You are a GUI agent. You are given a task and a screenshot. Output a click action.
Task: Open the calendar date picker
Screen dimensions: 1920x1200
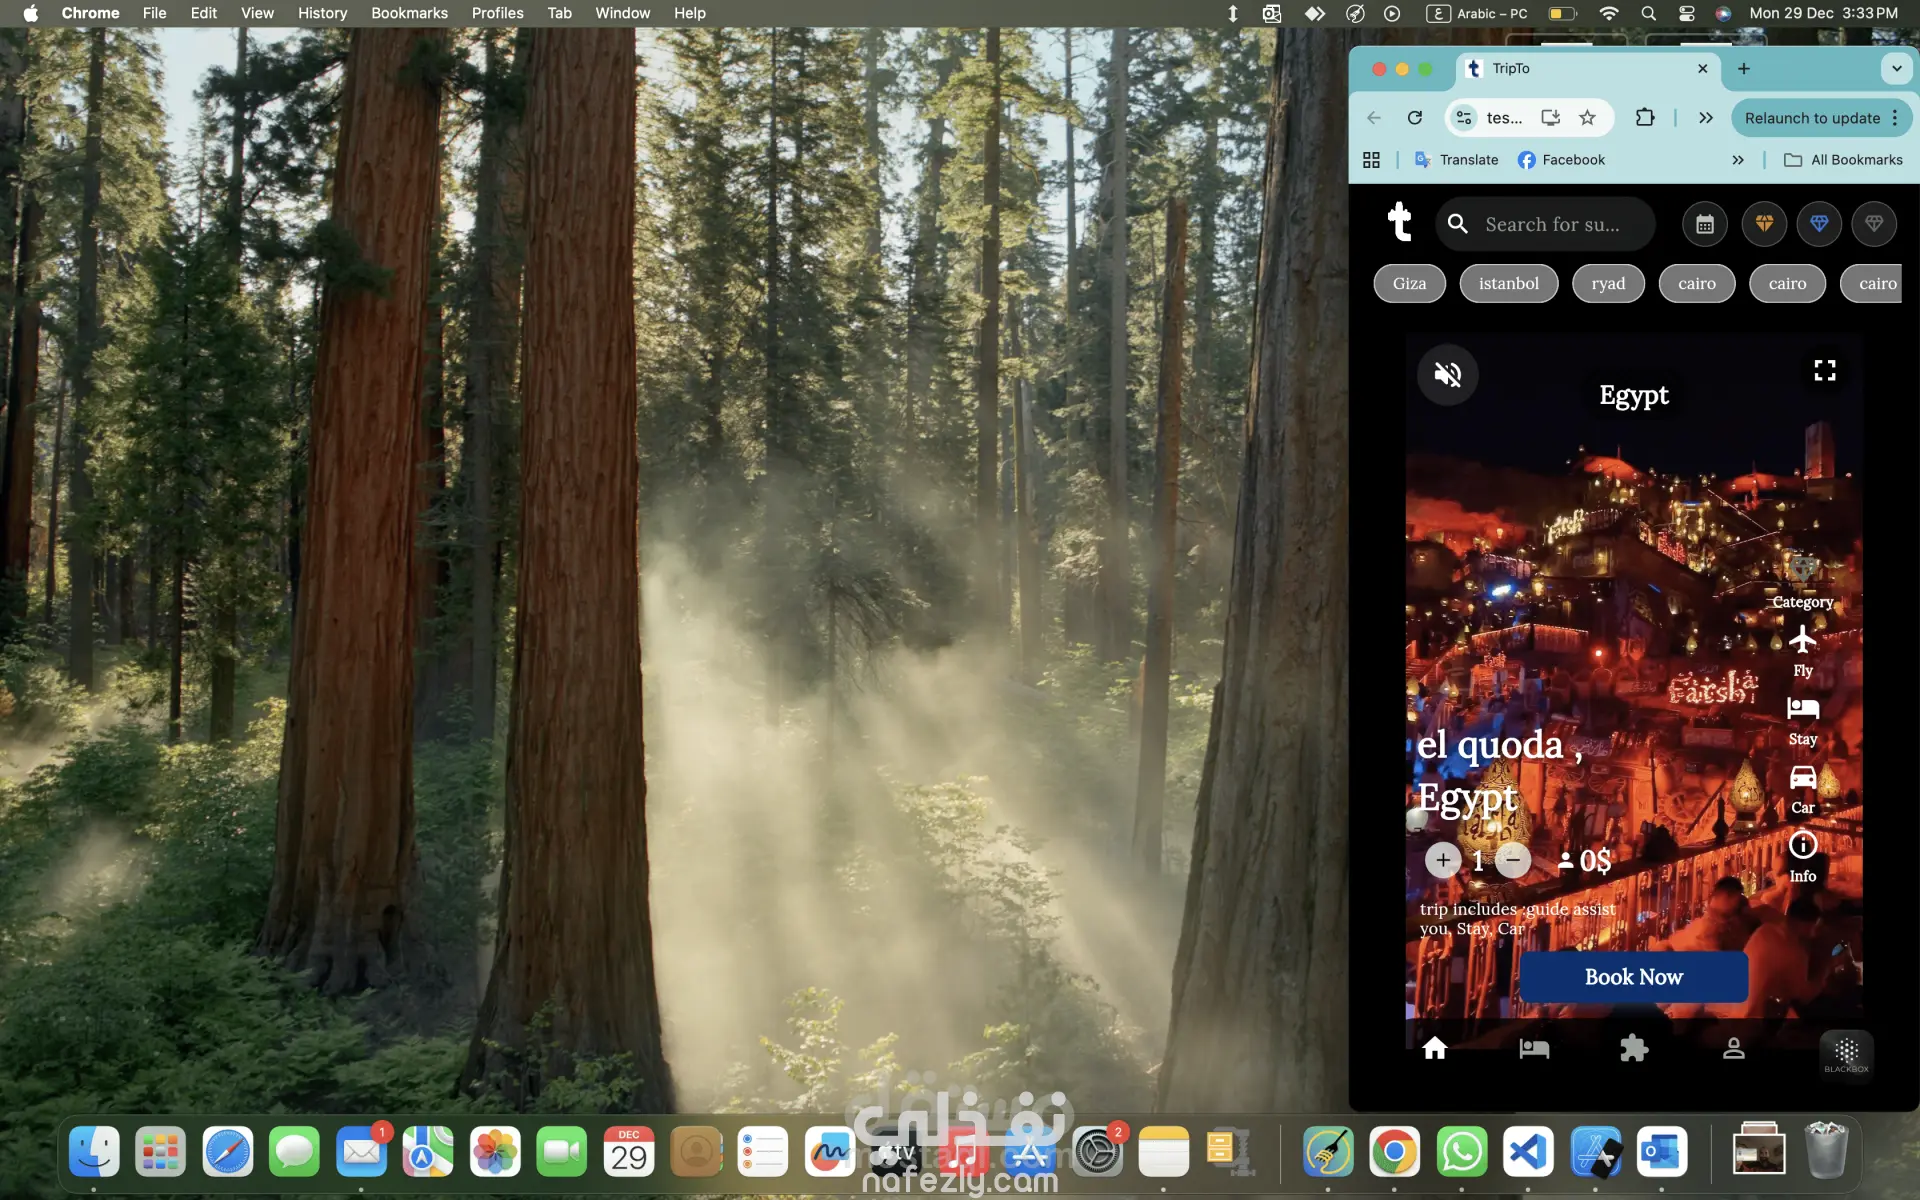coord(1704,224)
